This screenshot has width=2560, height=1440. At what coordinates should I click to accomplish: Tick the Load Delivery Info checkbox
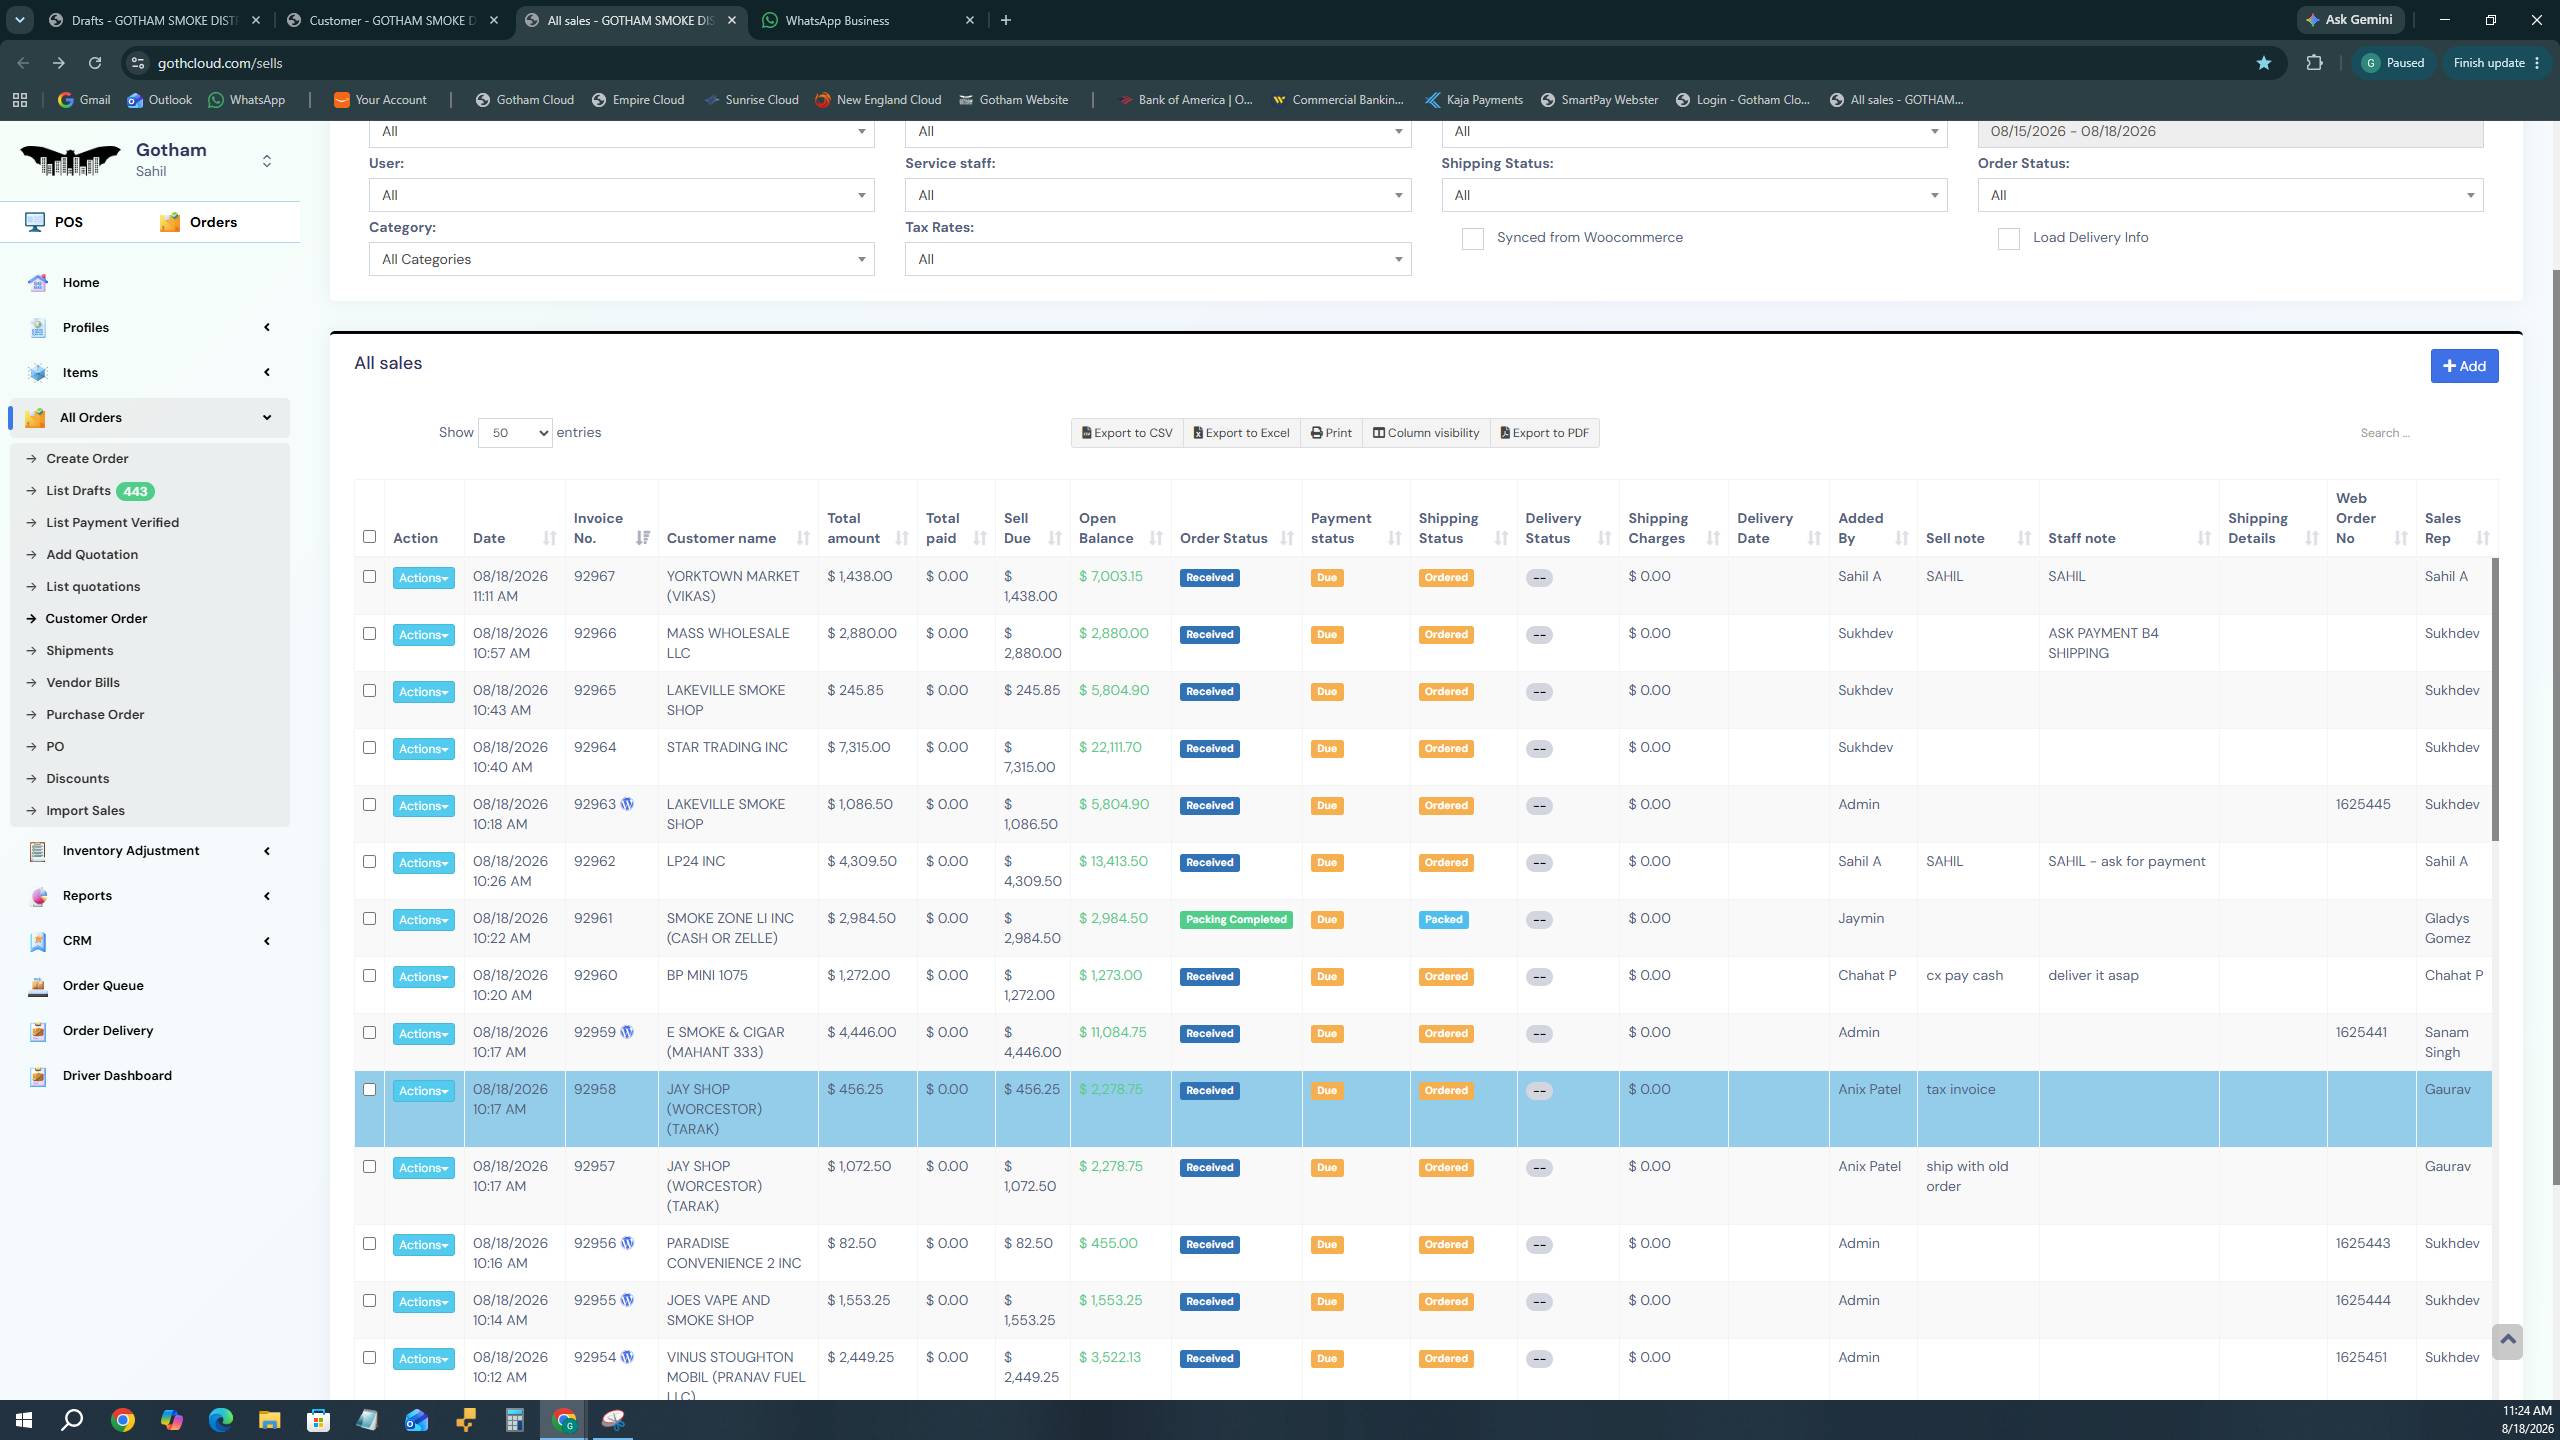pos(2008,239)
